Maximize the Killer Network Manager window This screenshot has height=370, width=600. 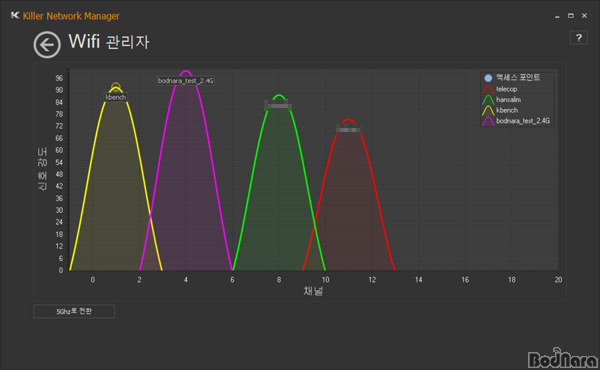pyautogui.click(x=571, y=16)
